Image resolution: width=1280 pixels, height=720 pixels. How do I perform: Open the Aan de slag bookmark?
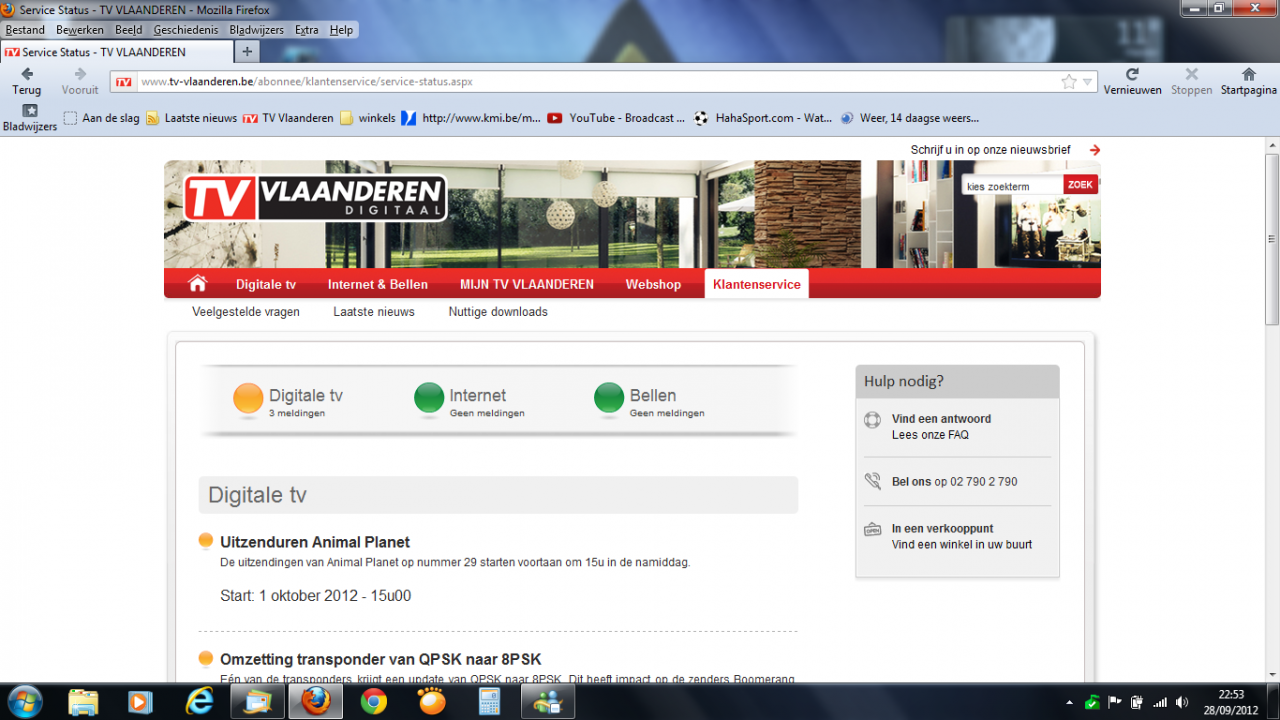click(x=102, y=118)
